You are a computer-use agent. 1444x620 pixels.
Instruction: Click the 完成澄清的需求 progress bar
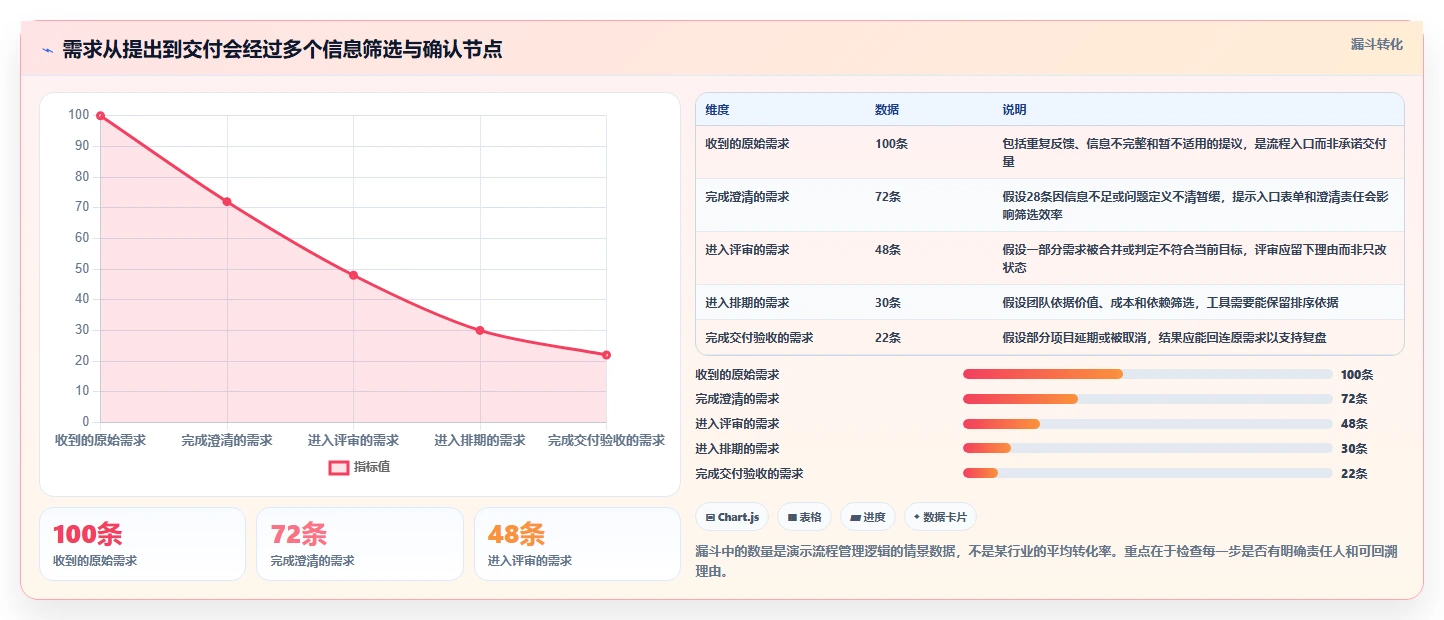point(1147,399)
